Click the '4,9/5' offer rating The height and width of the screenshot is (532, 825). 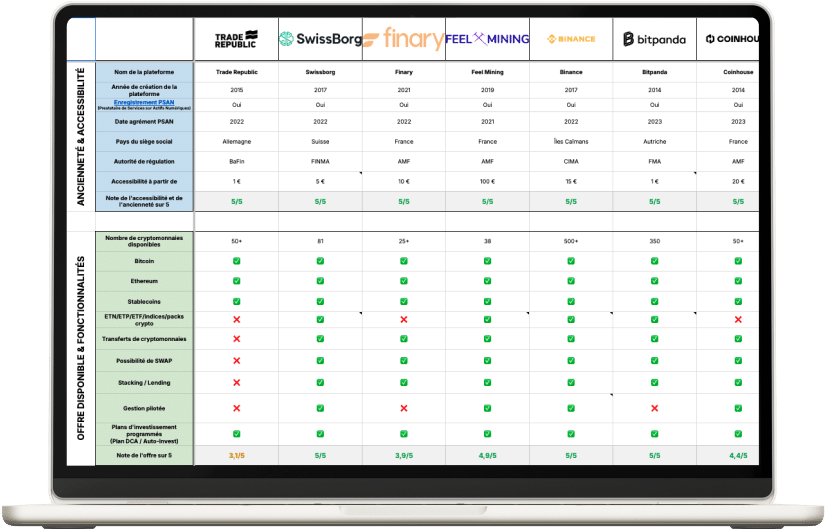487,456
